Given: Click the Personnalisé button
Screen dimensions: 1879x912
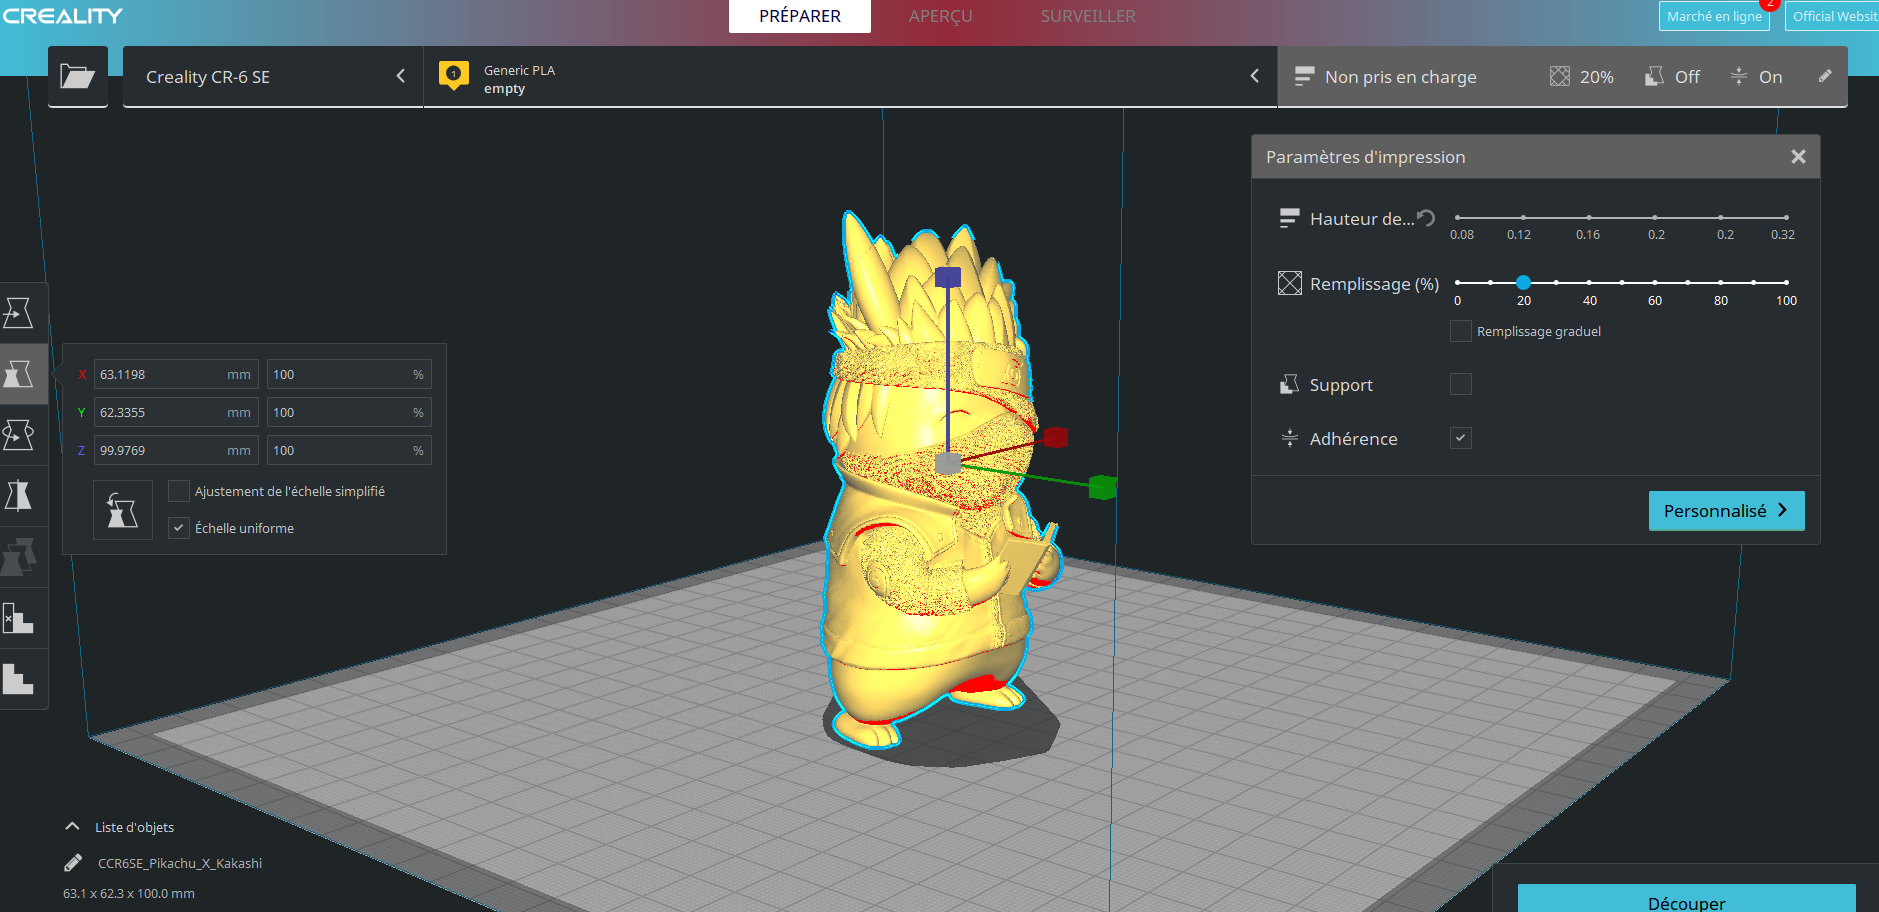Looking at the screenshot, I should pyautogui.click(x=1726, y=510).
